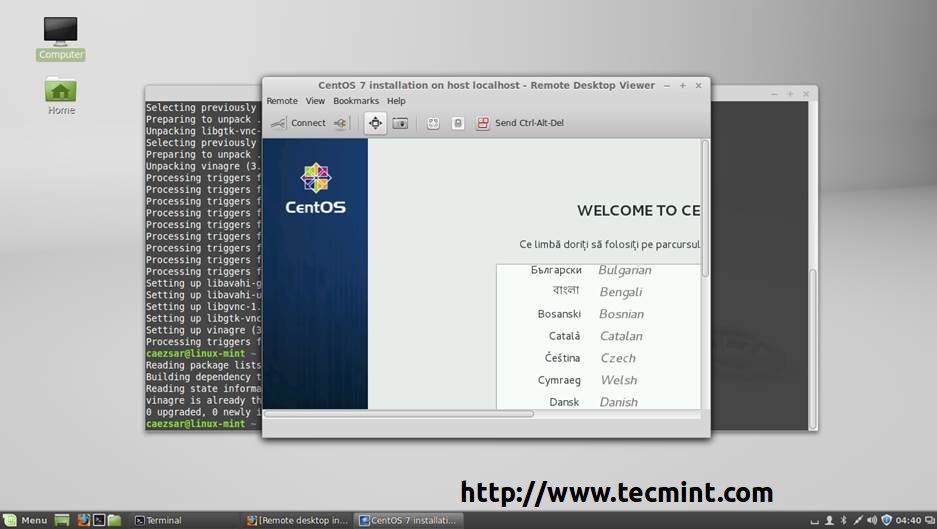The image size is (937, 529).
Task: Click the user icon in system tray
Action: pyautogui.click(x=829, y=521)
